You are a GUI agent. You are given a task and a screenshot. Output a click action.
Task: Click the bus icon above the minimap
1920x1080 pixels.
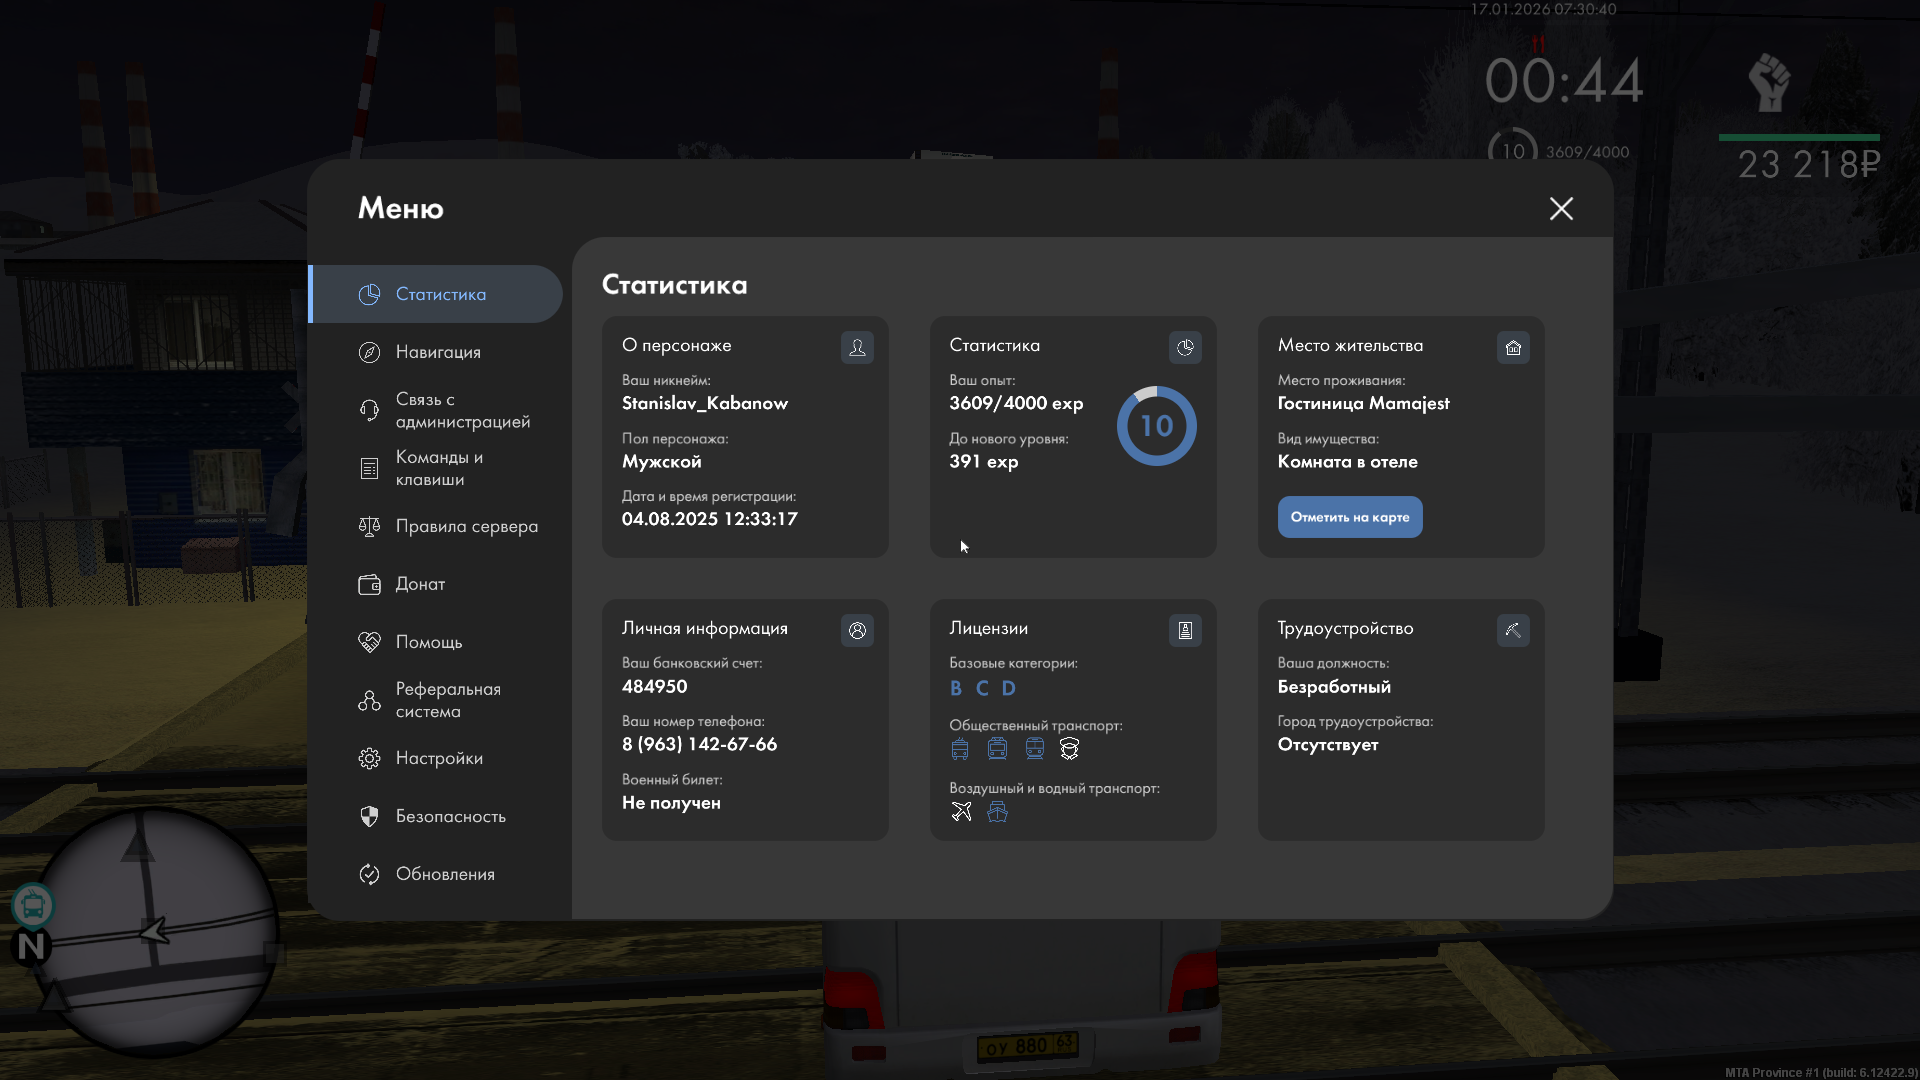coord(33,906)
